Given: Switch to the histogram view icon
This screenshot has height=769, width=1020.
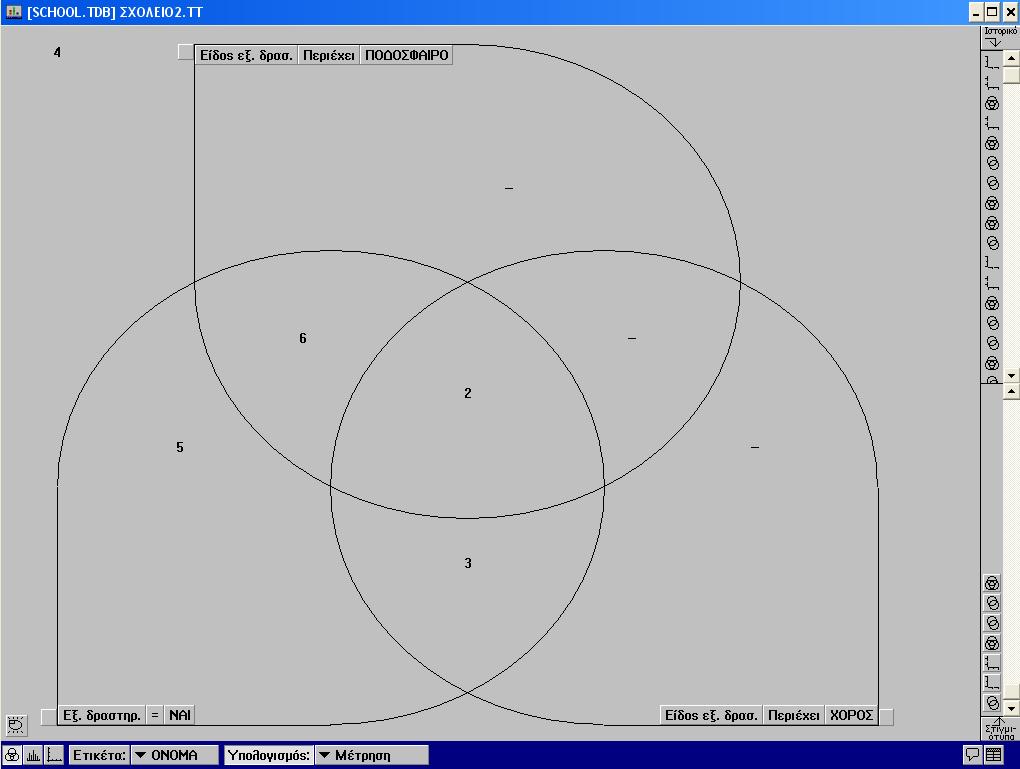Looking at the screenshot, I should [33, 755].
